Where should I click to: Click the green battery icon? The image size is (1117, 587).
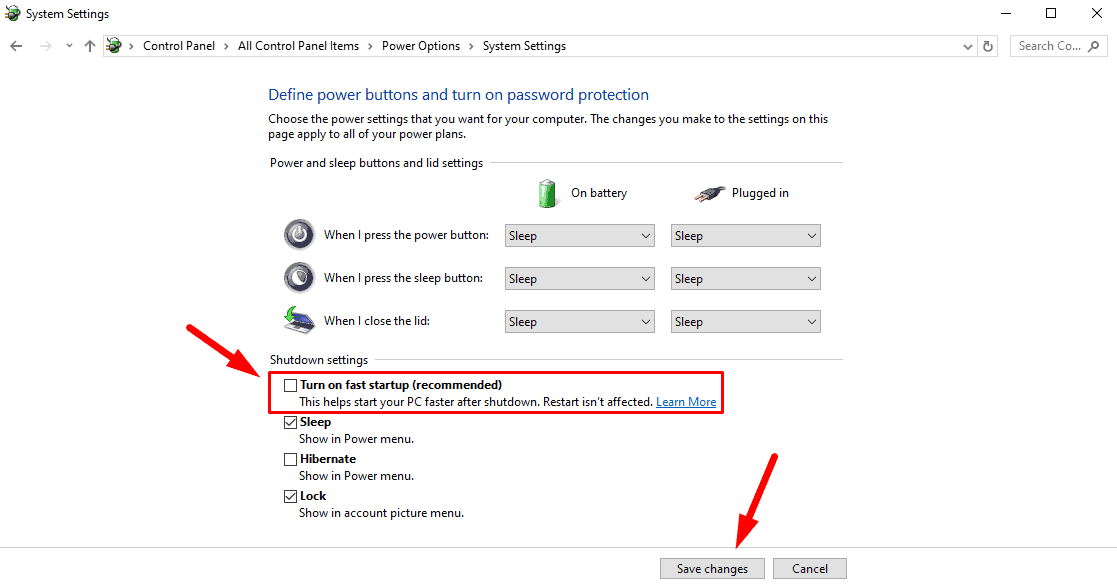pos(547,193)
